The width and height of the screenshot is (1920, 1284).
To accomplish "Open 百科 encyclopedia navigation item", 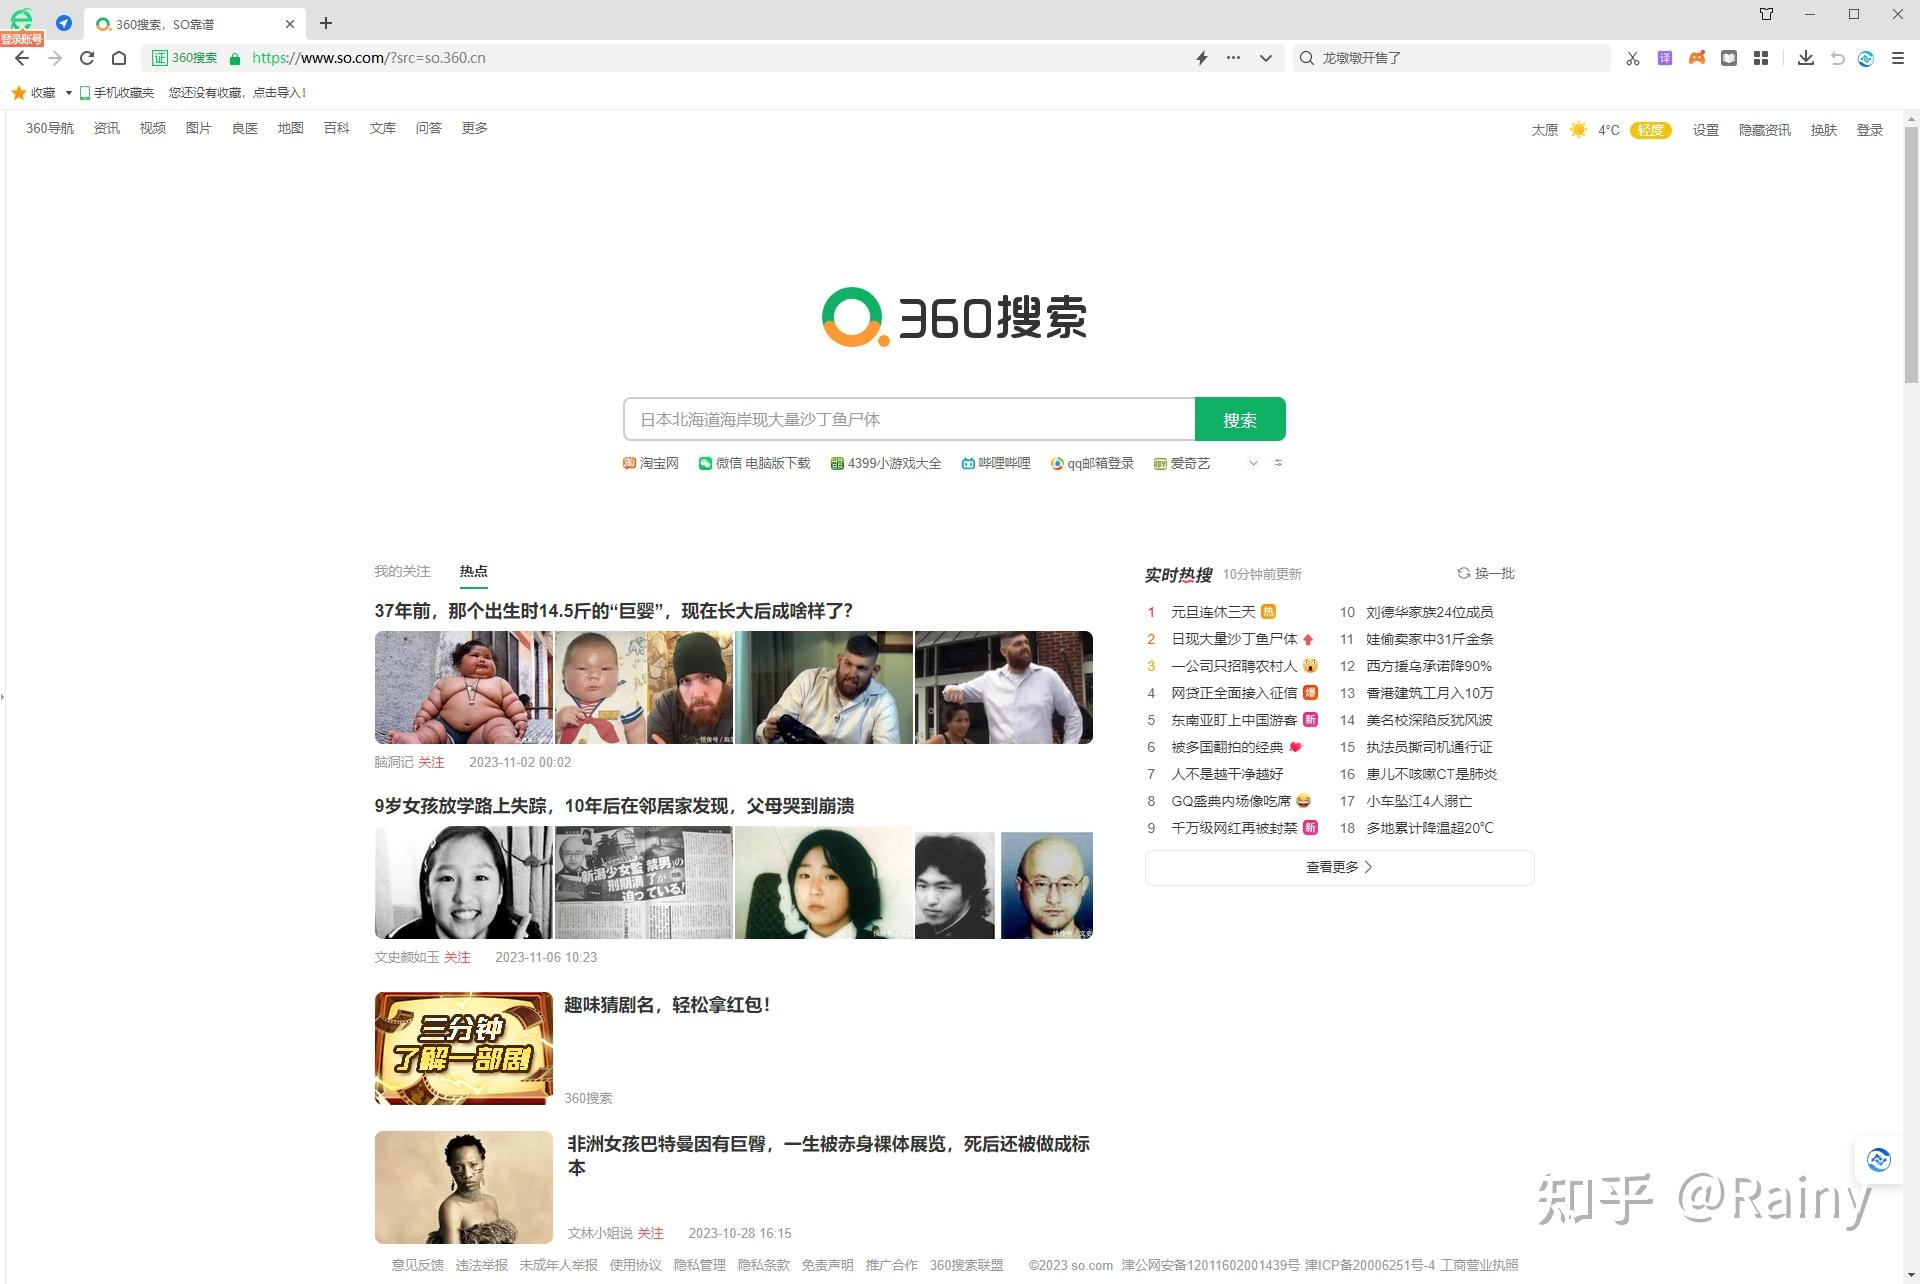I will click(x=336, y=128).
